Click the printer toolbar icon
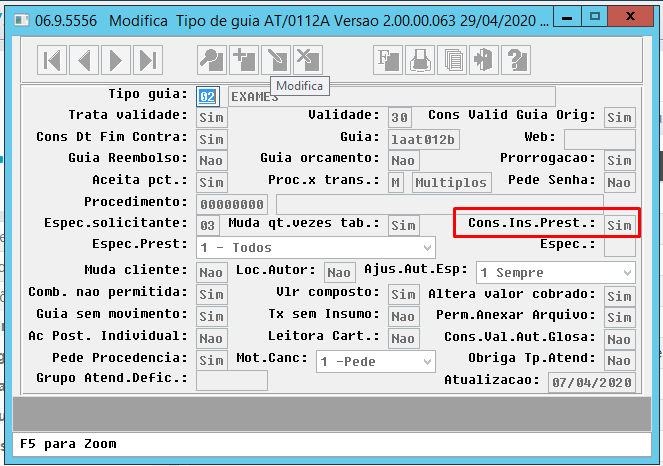The width and height of the screenshot is (663, 466). point(420,60)
